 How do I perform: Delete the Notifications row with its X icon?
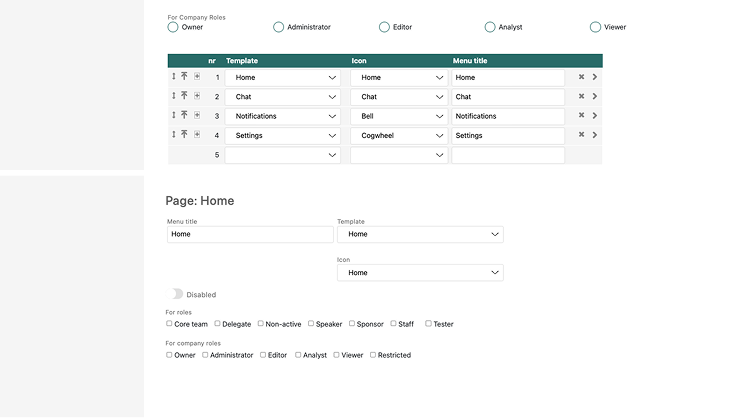coord(581,115)
